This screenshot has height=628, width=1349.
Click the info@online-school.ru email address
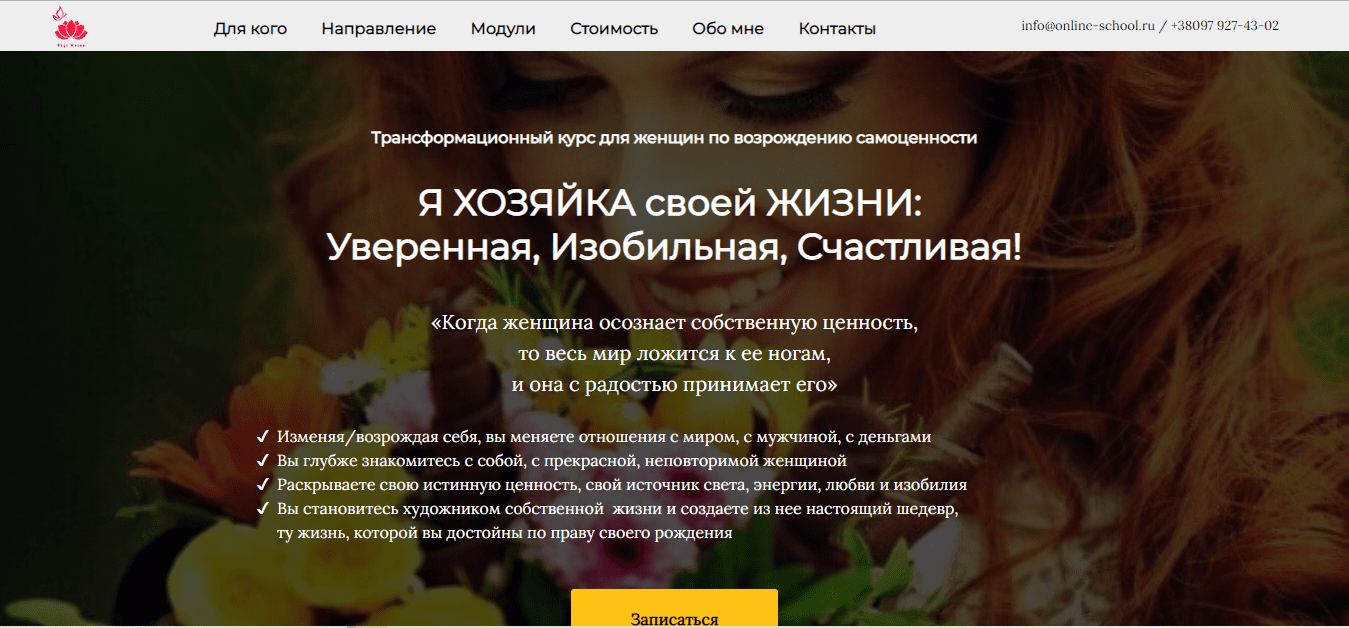(x=1087, y=26)
